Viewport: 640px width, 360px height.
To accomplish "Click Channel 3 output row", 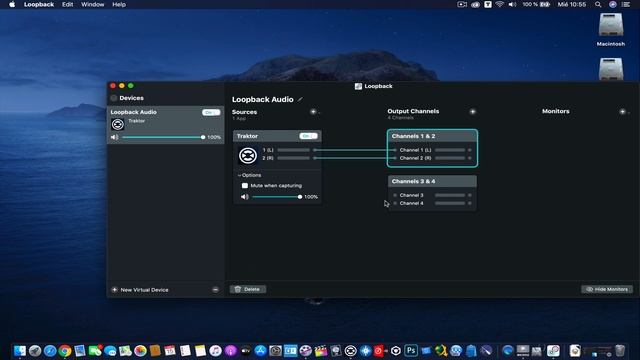I will coord(432,195).
